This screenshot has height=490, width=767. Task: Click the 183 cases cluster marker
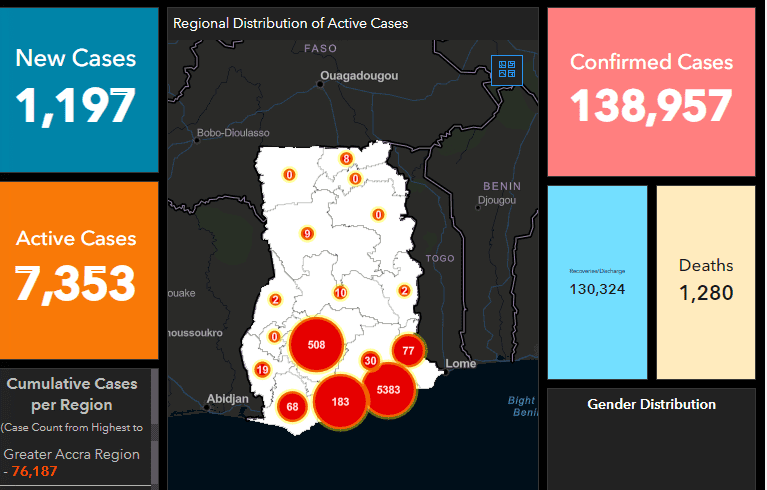point(340,402)
